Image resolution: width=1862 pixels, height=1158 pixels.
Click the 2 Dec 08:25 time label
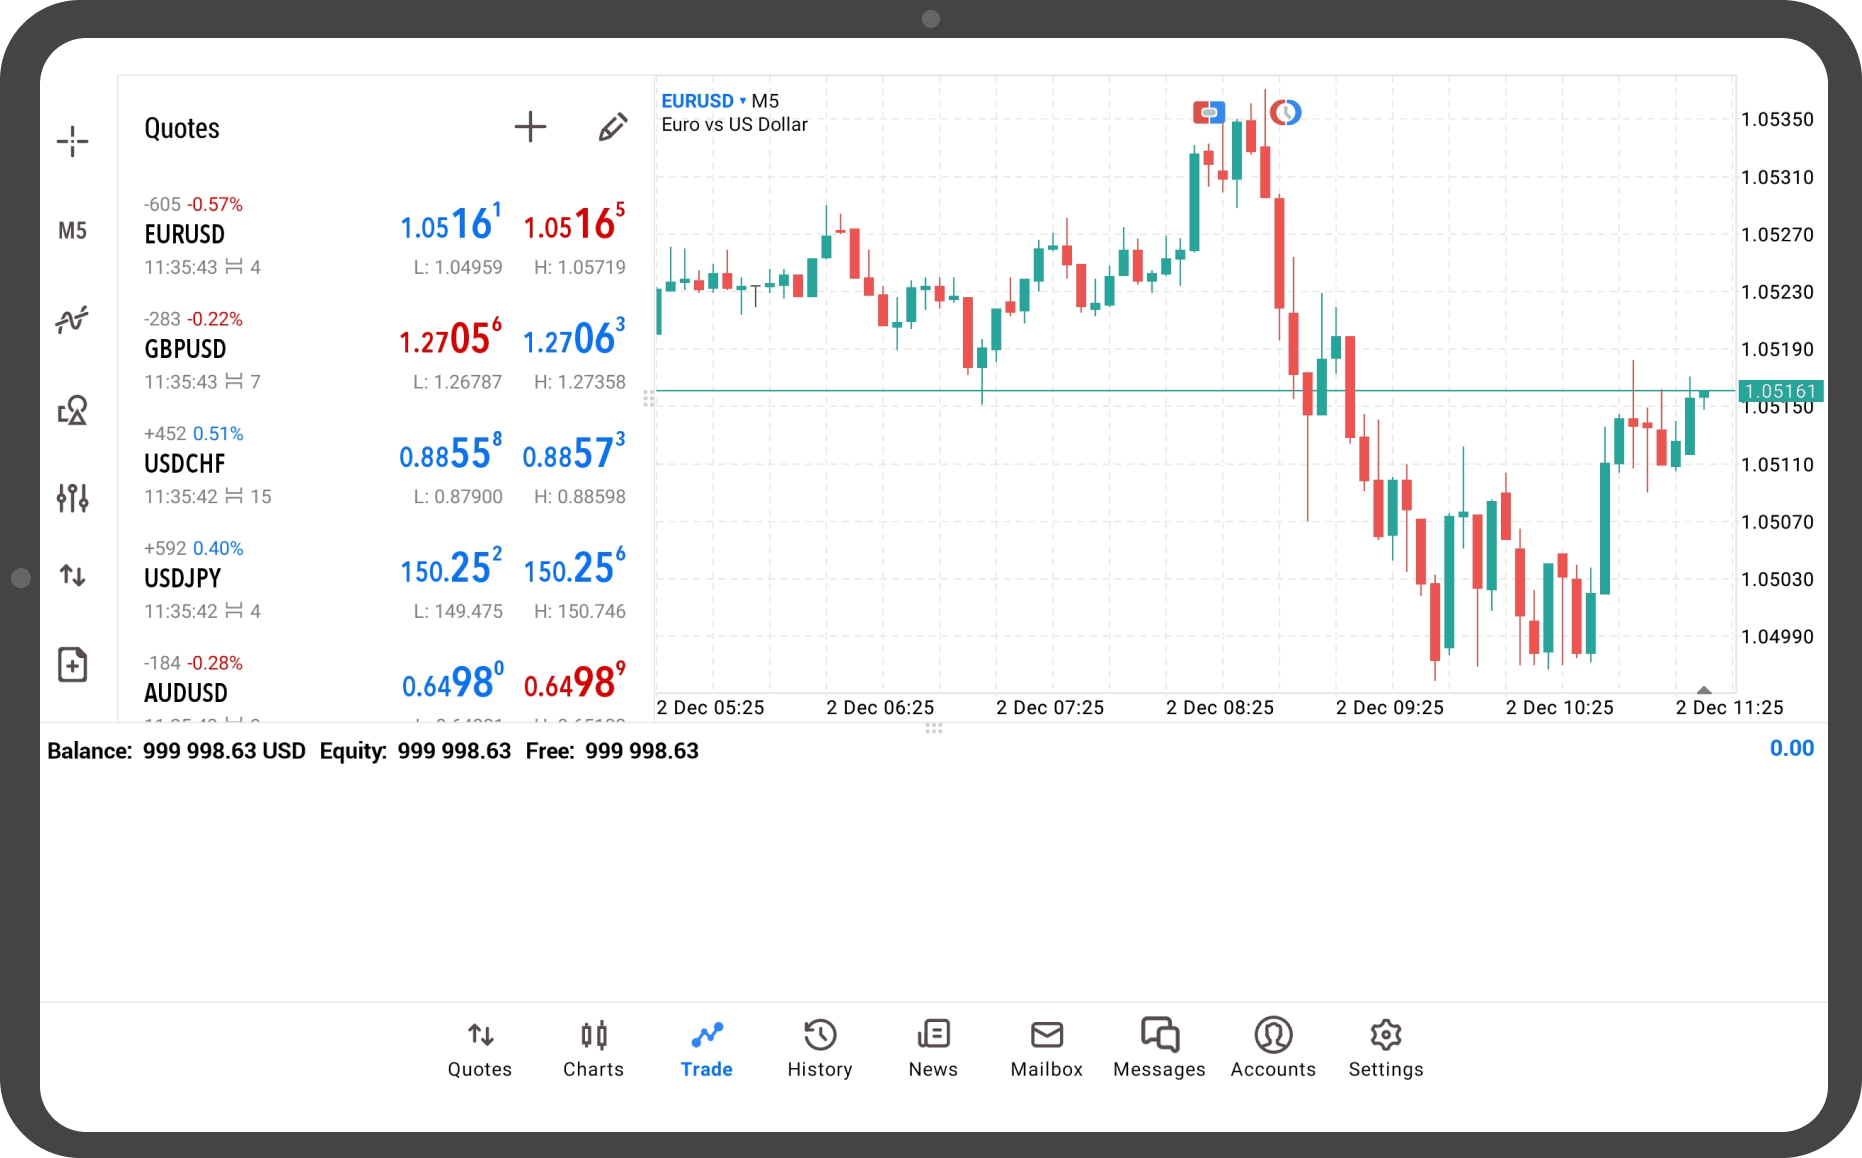[1220, 708]
